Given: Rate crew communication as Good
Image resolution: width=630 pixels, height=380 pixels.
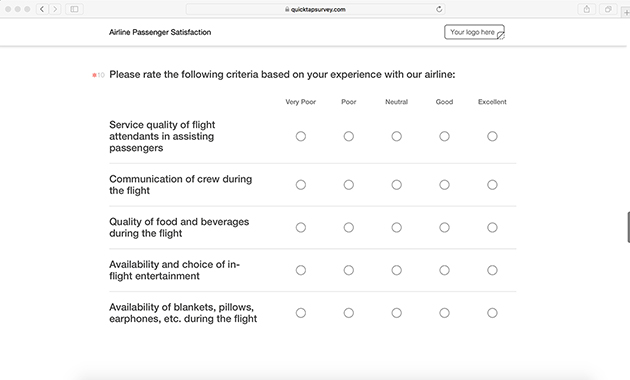Looking at the screenshot, I should [444, 185].
